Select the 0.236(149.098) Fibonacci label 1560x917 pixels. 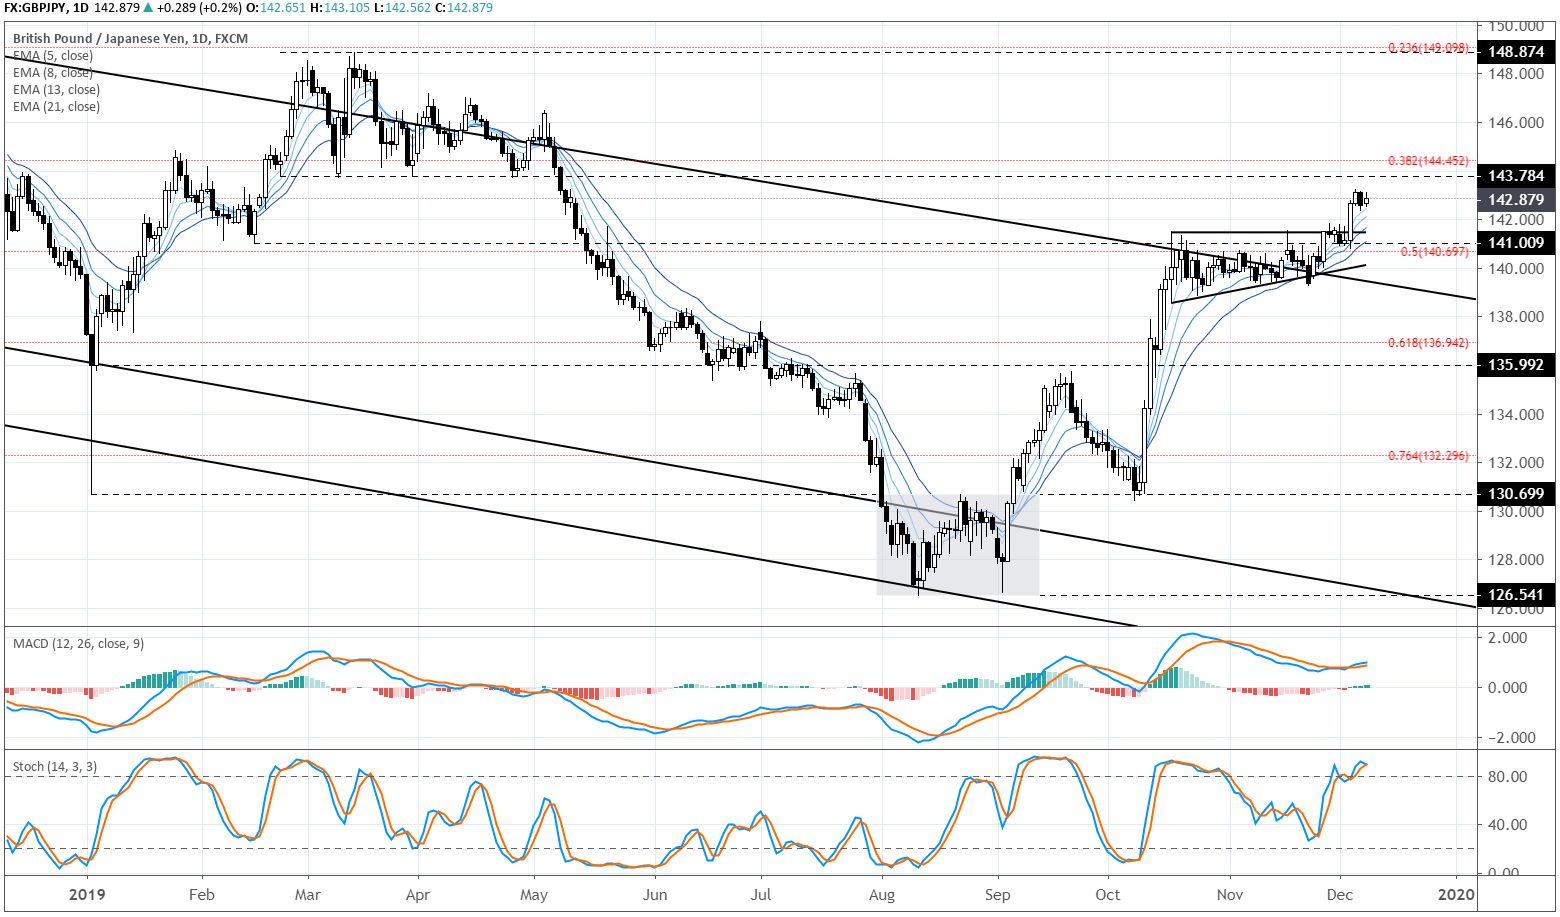(x=1428, y=48)
